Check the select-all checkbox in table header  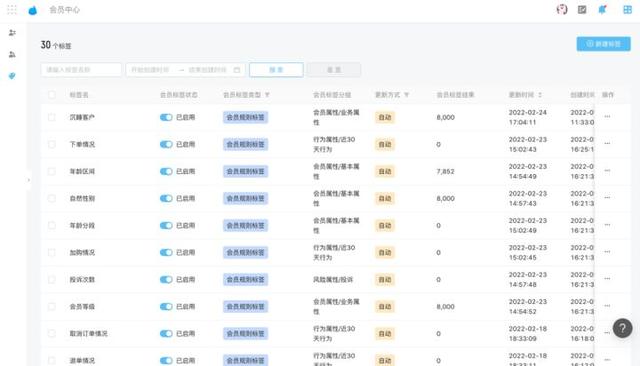[52, 95]
